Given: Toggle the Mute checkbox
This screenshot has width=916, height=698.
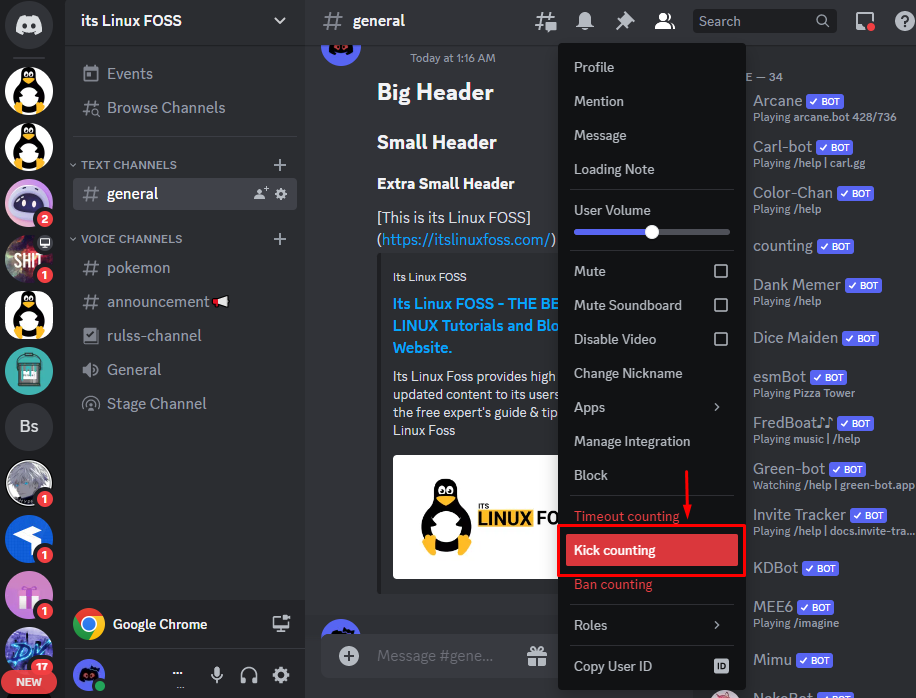Looking at the screenshot, I should pos(721,271).
